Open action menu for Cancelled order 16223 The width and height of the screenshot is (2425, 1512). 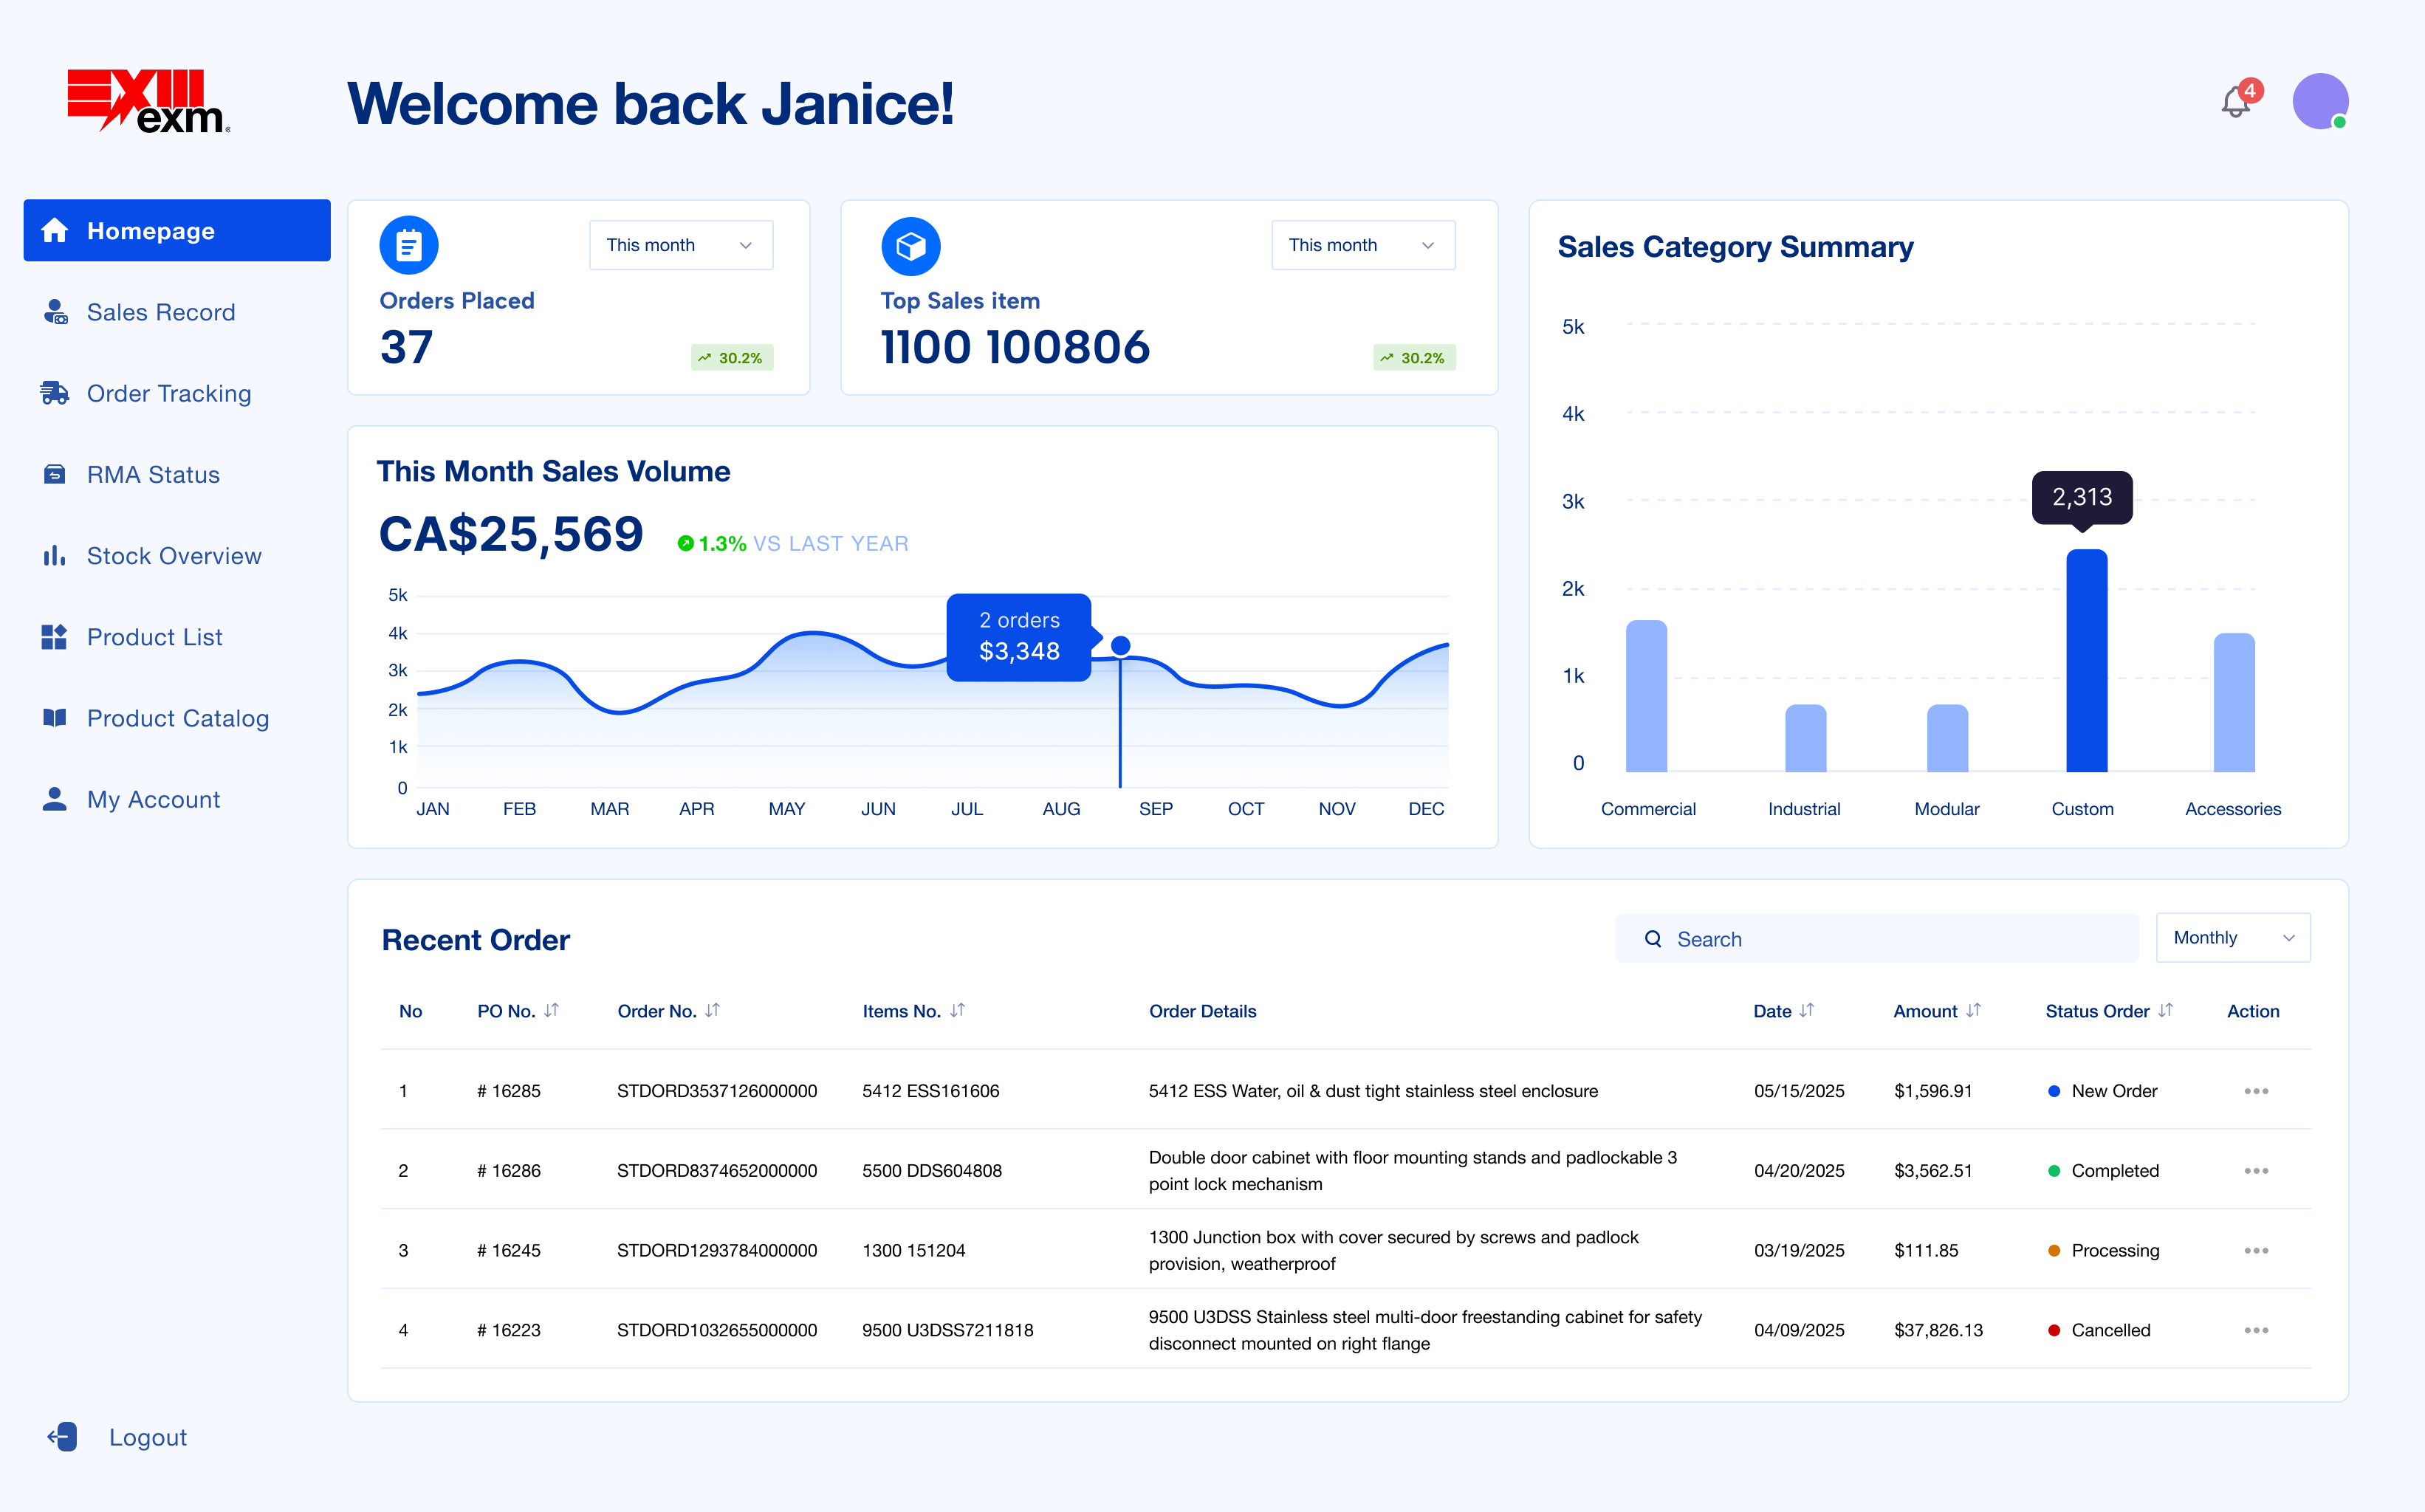pos(2255,1330)
